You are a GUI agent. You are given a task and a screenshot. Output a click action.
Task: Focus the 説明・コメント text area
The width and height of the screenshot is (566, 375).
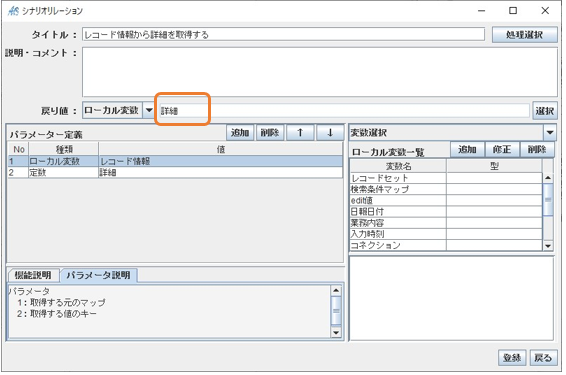tap(320, 72)
